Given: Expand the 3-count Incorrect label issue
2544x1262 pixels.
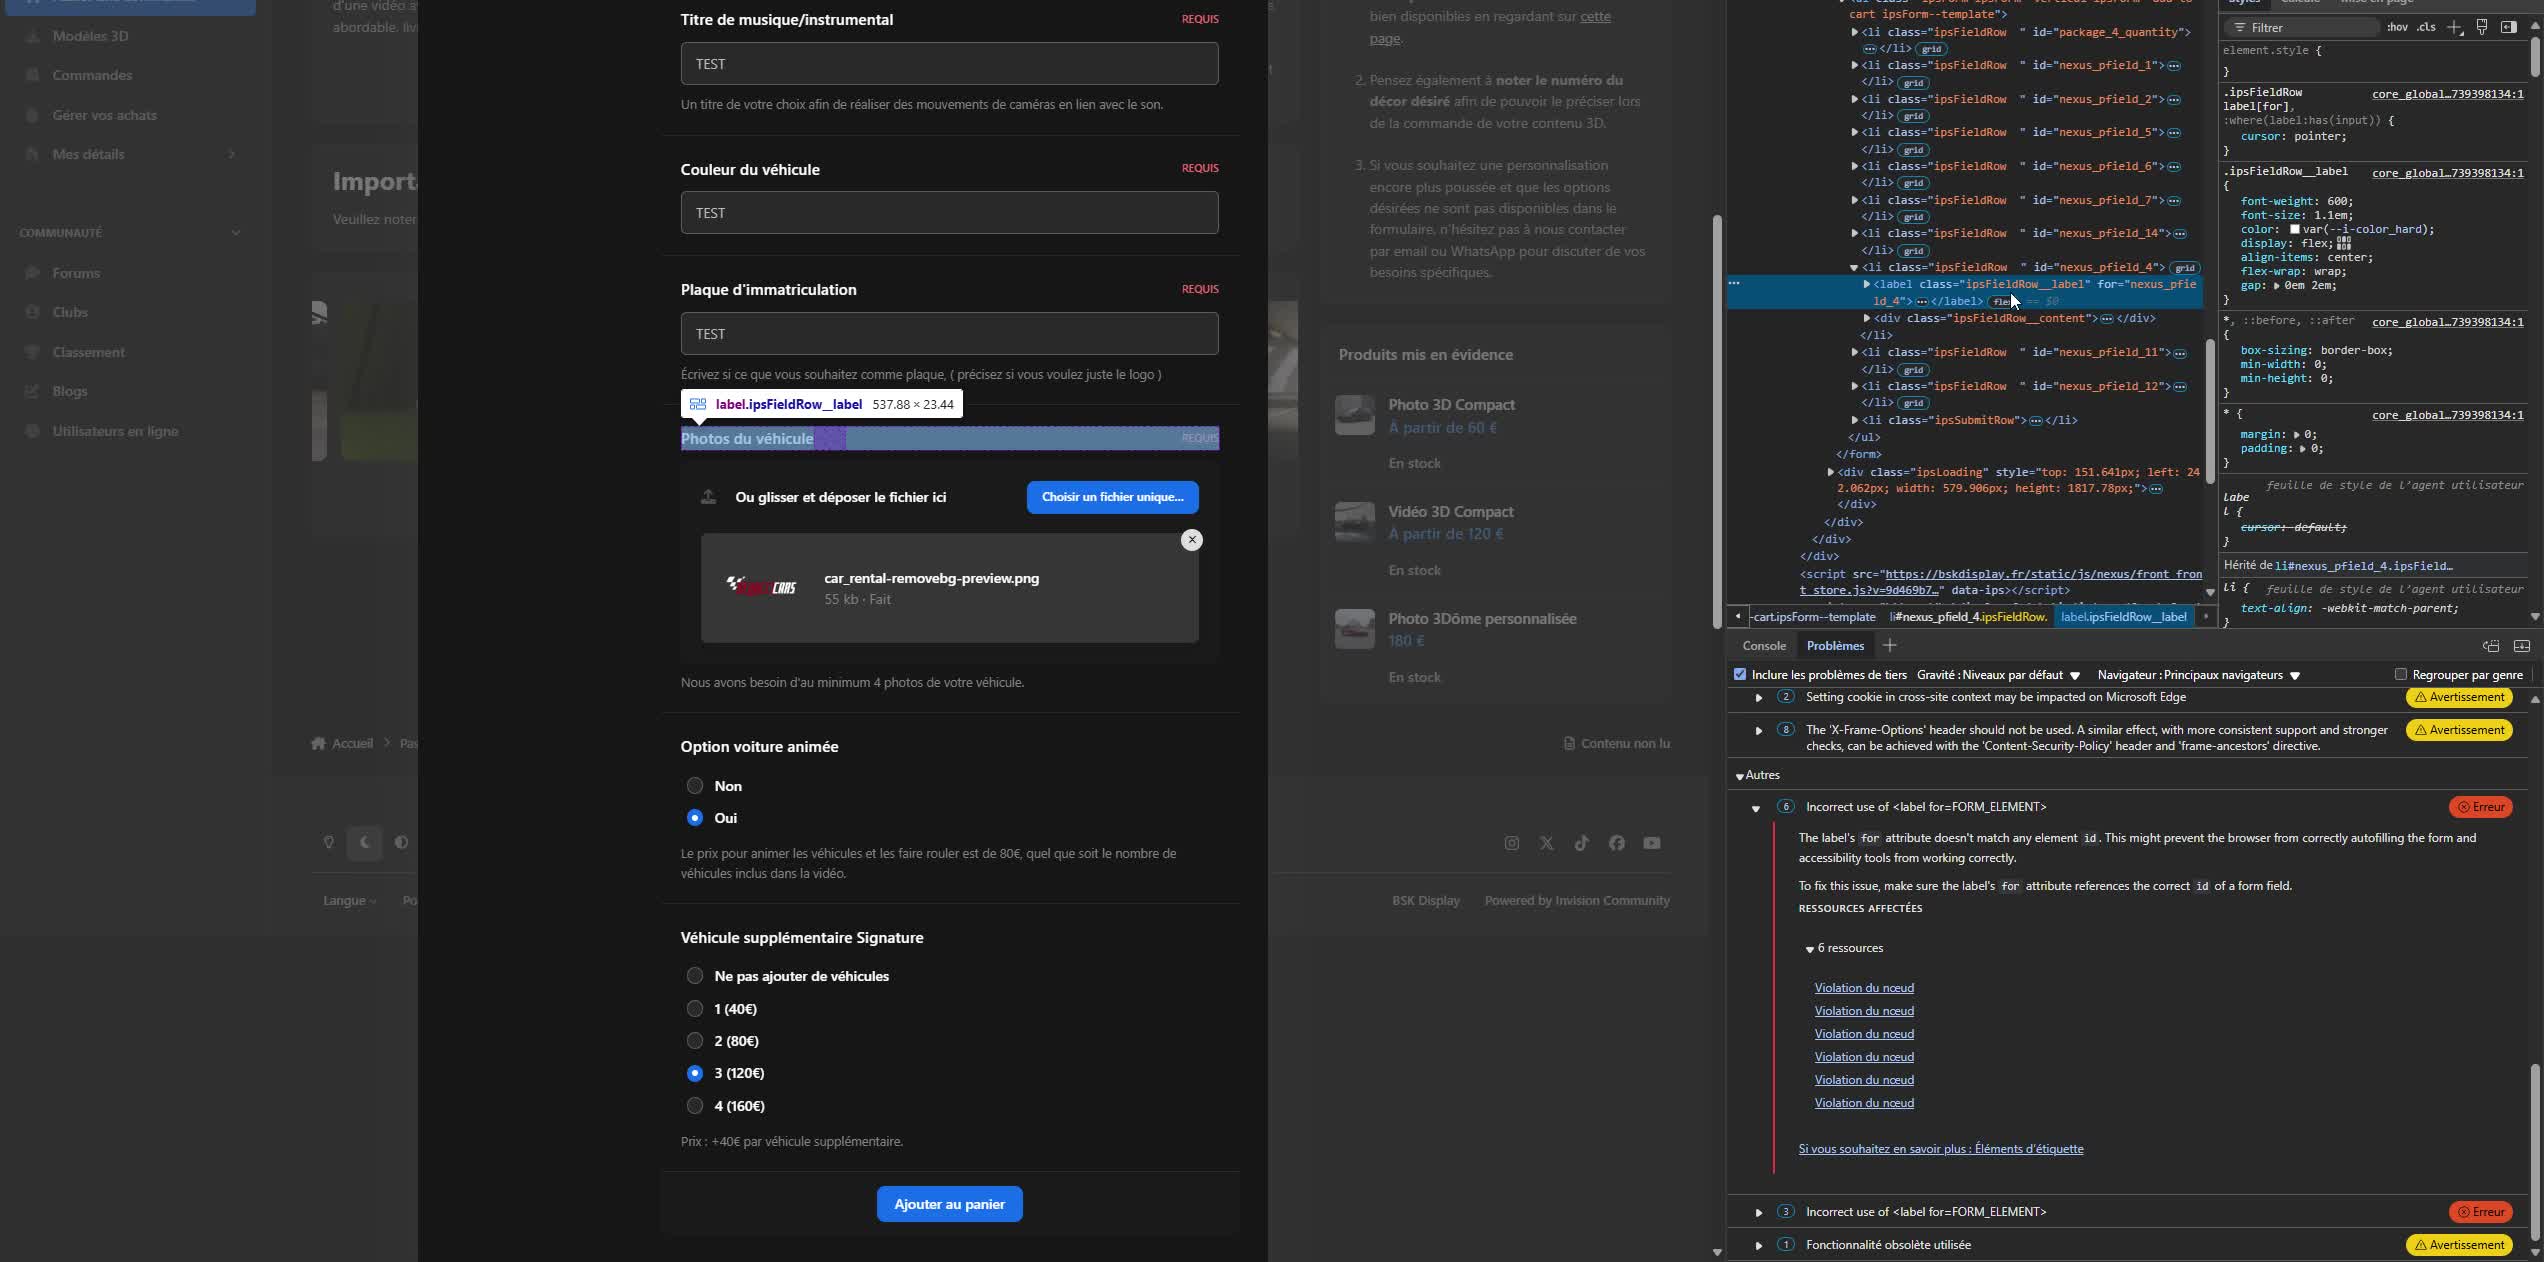Looking at the screenshot, I should (1759, 1212).
